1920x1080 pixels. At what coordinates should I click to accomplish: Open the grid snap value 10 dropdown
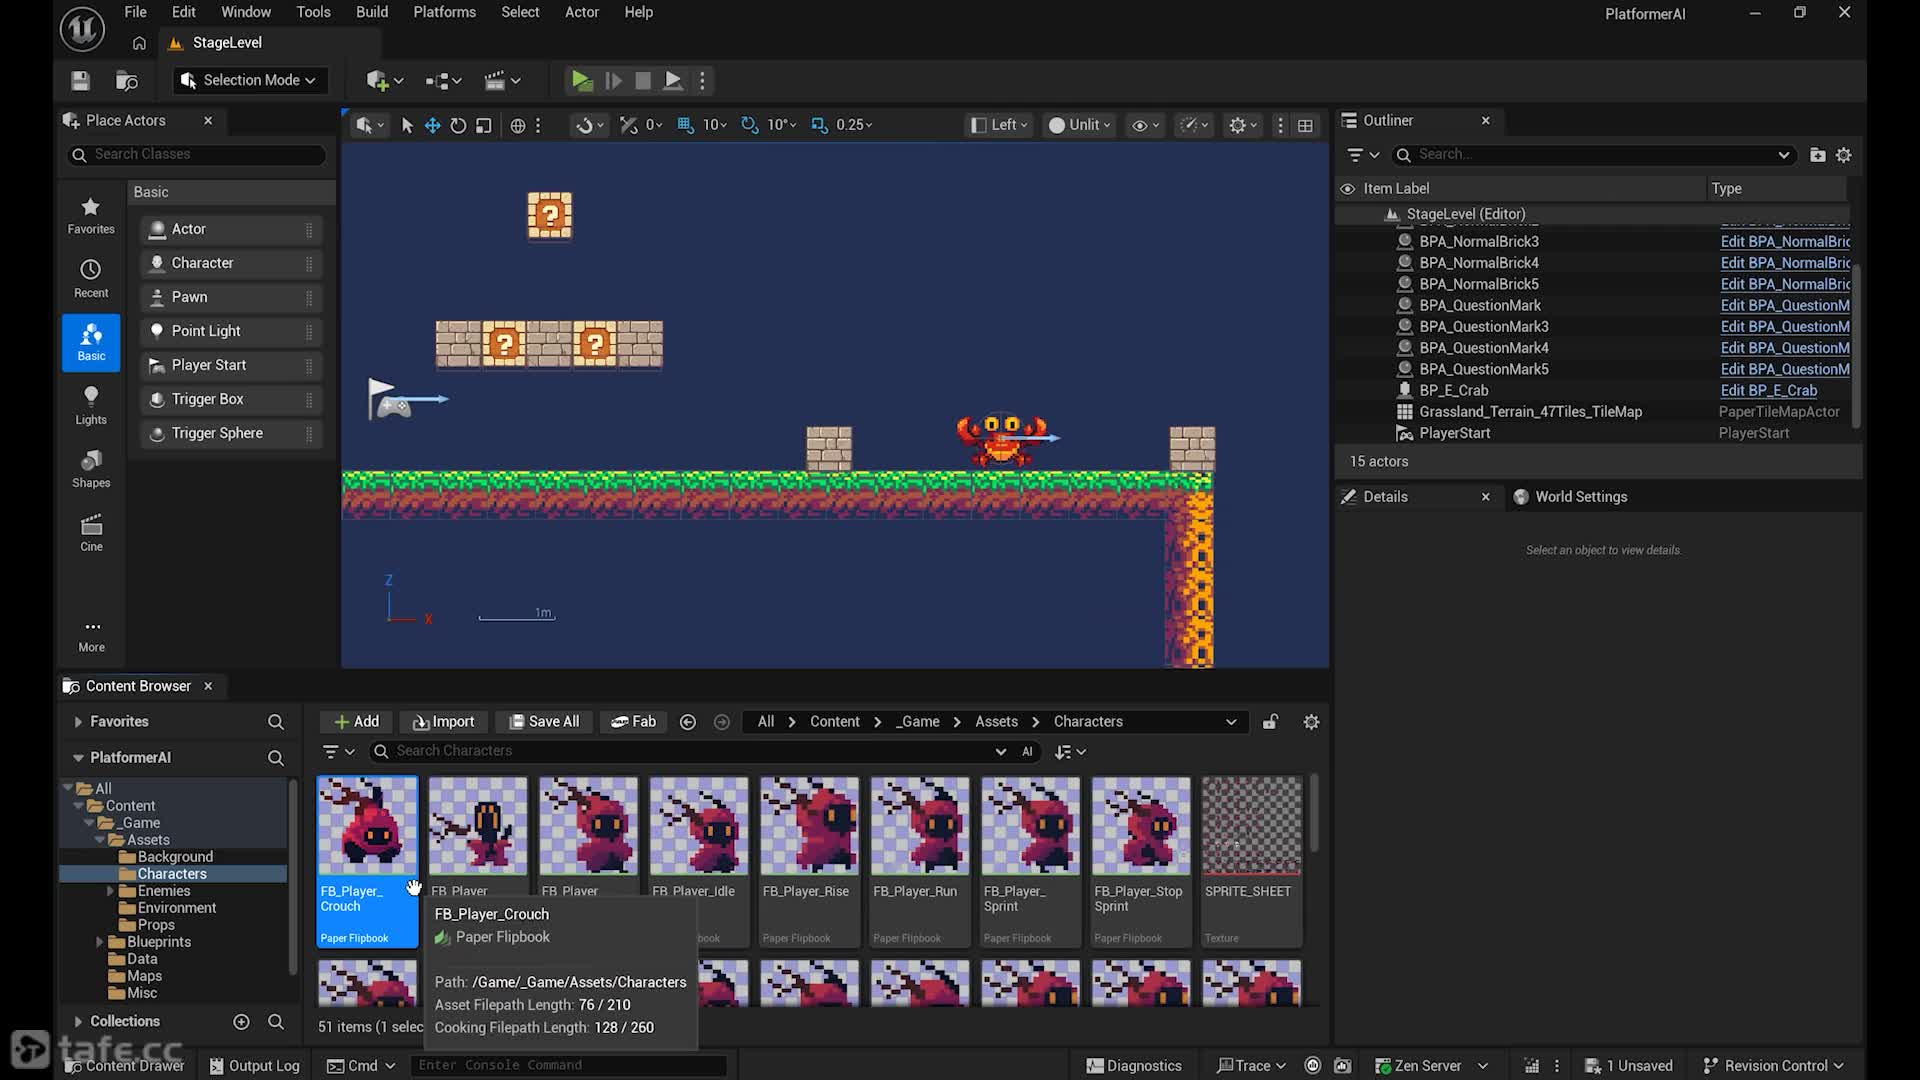click(714, 125)
